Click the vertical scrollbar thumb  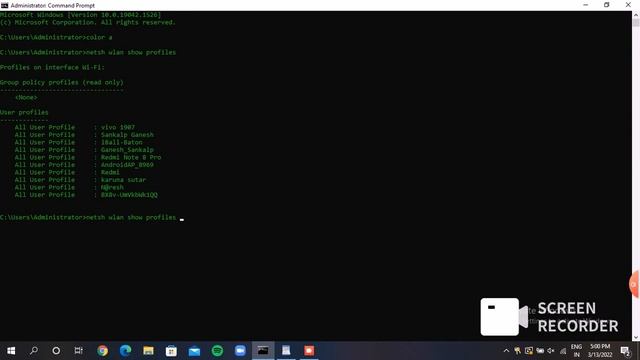tap(636, 22)
